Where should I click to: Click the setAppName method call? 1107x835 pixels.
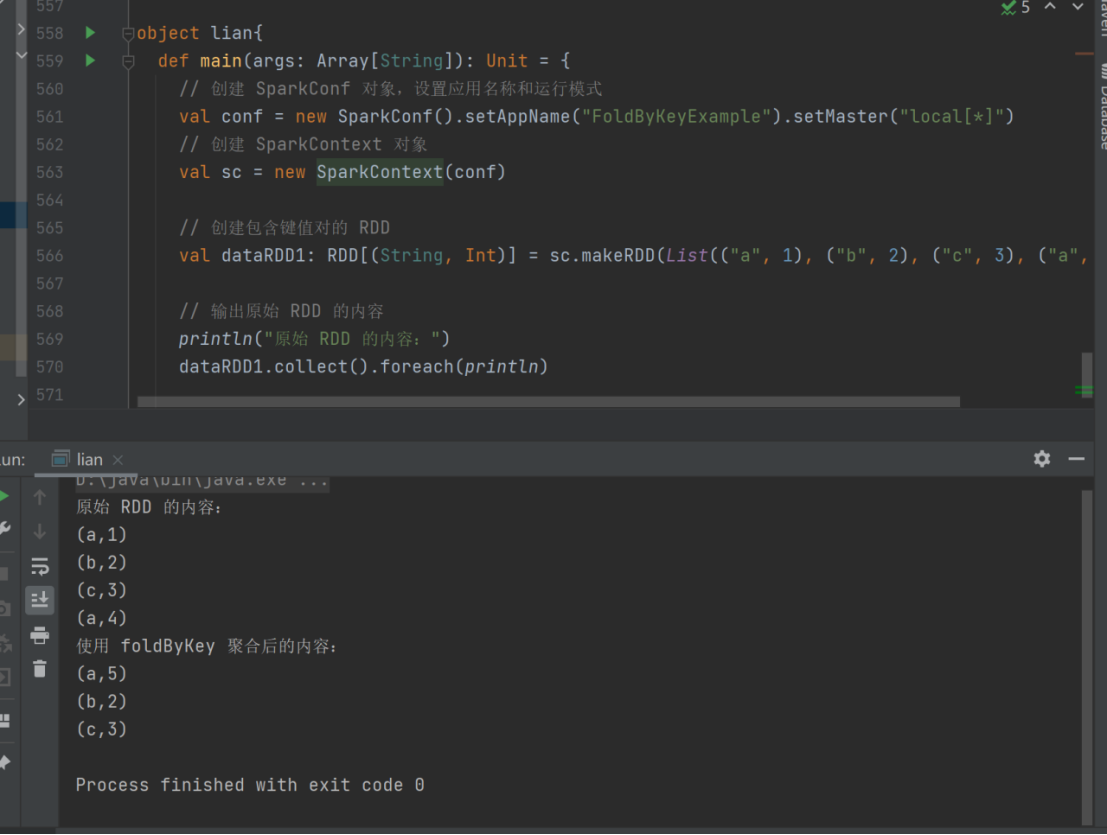click(517, 116)
